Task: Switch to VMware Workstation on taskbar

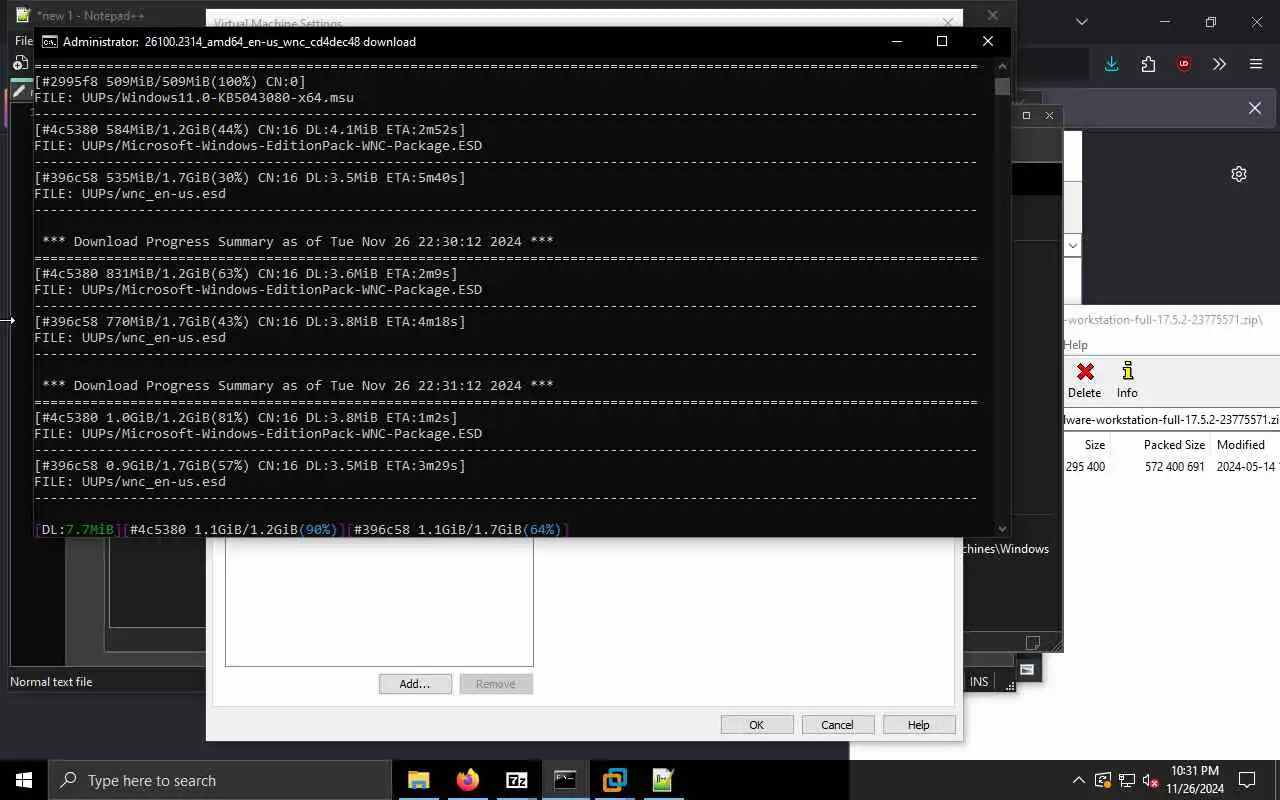Action: [614, 780]
